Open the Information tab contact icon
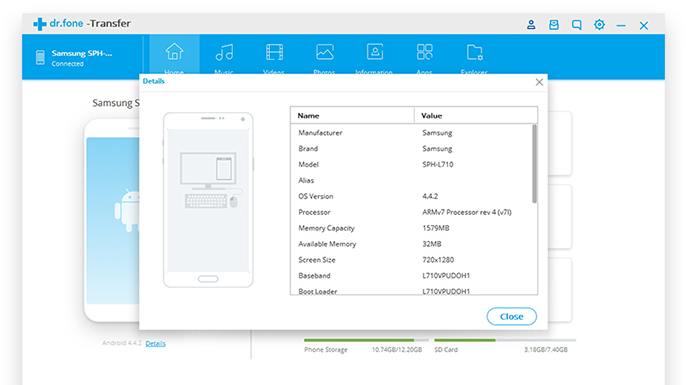The height and width of the screenshot is (385, 686). pyautogui.click(x=375, y=52)
